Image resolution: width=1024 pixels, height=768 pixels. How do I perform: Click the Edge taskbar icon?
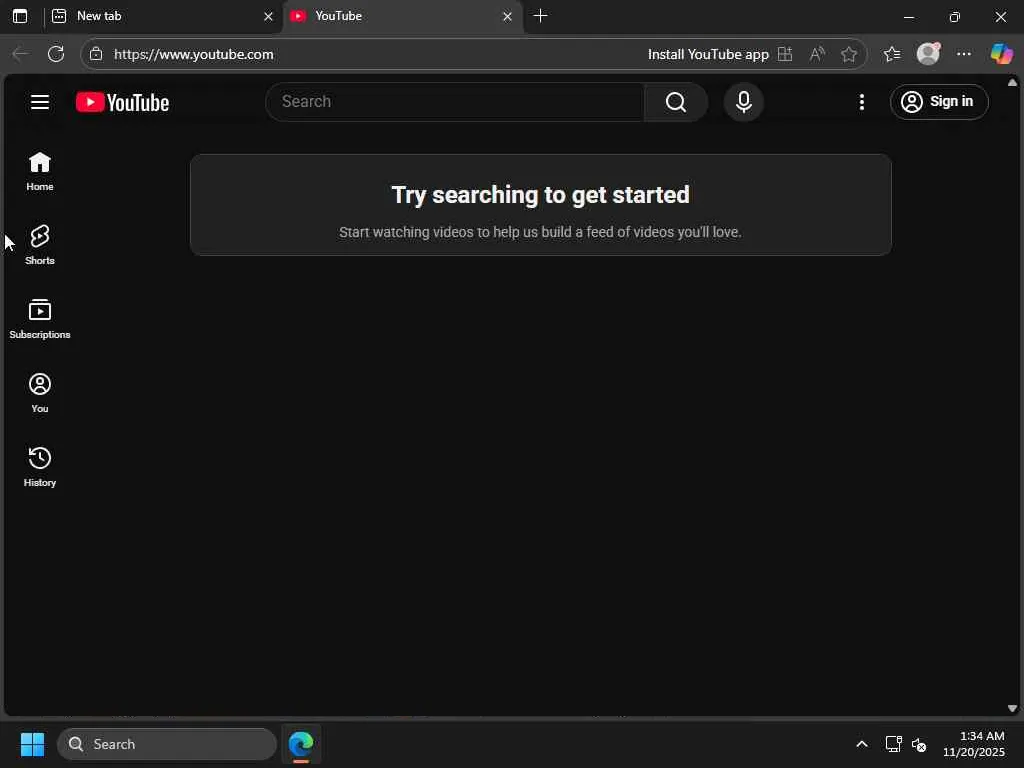pos(301,744)
